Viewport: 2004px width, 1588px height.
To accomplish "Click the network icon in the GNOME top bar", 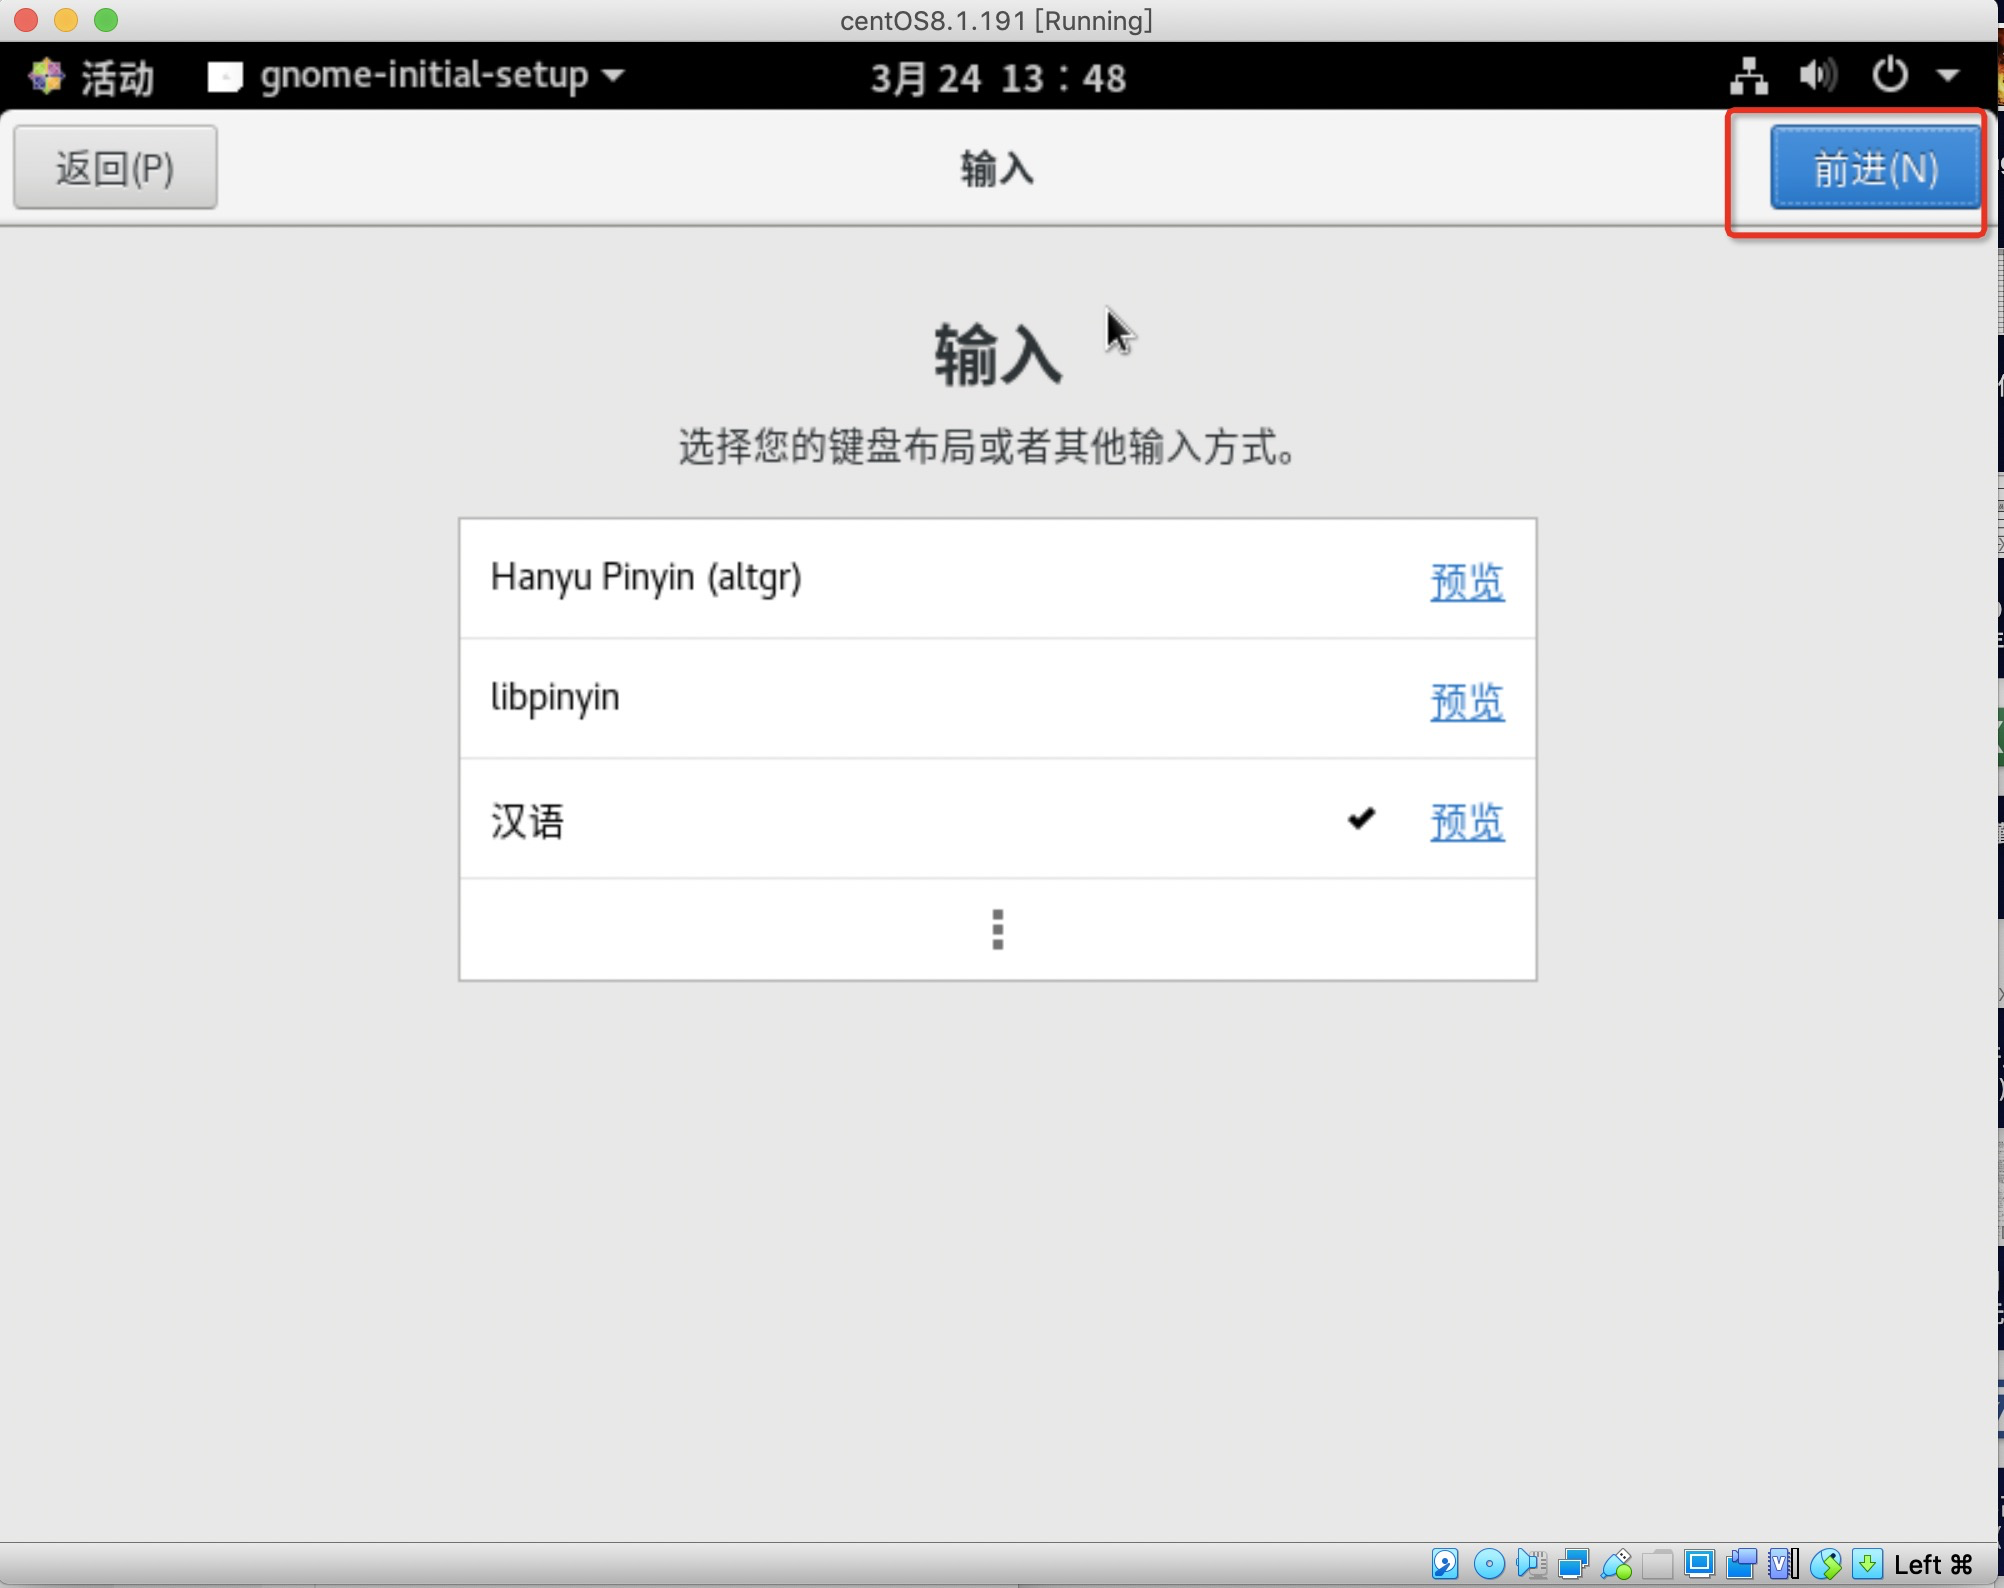I will [x=1749, y=75].
